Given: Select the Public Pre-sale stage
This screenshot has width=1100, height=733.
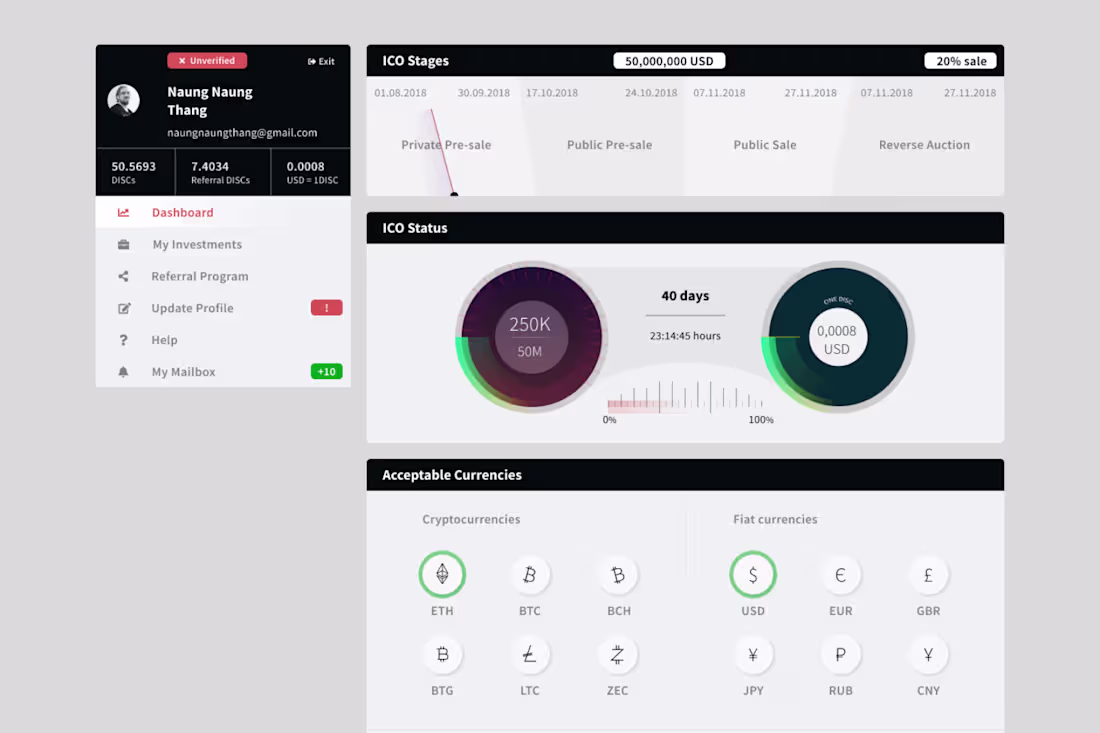Looking at the screenshot, I should click(610, 145).
